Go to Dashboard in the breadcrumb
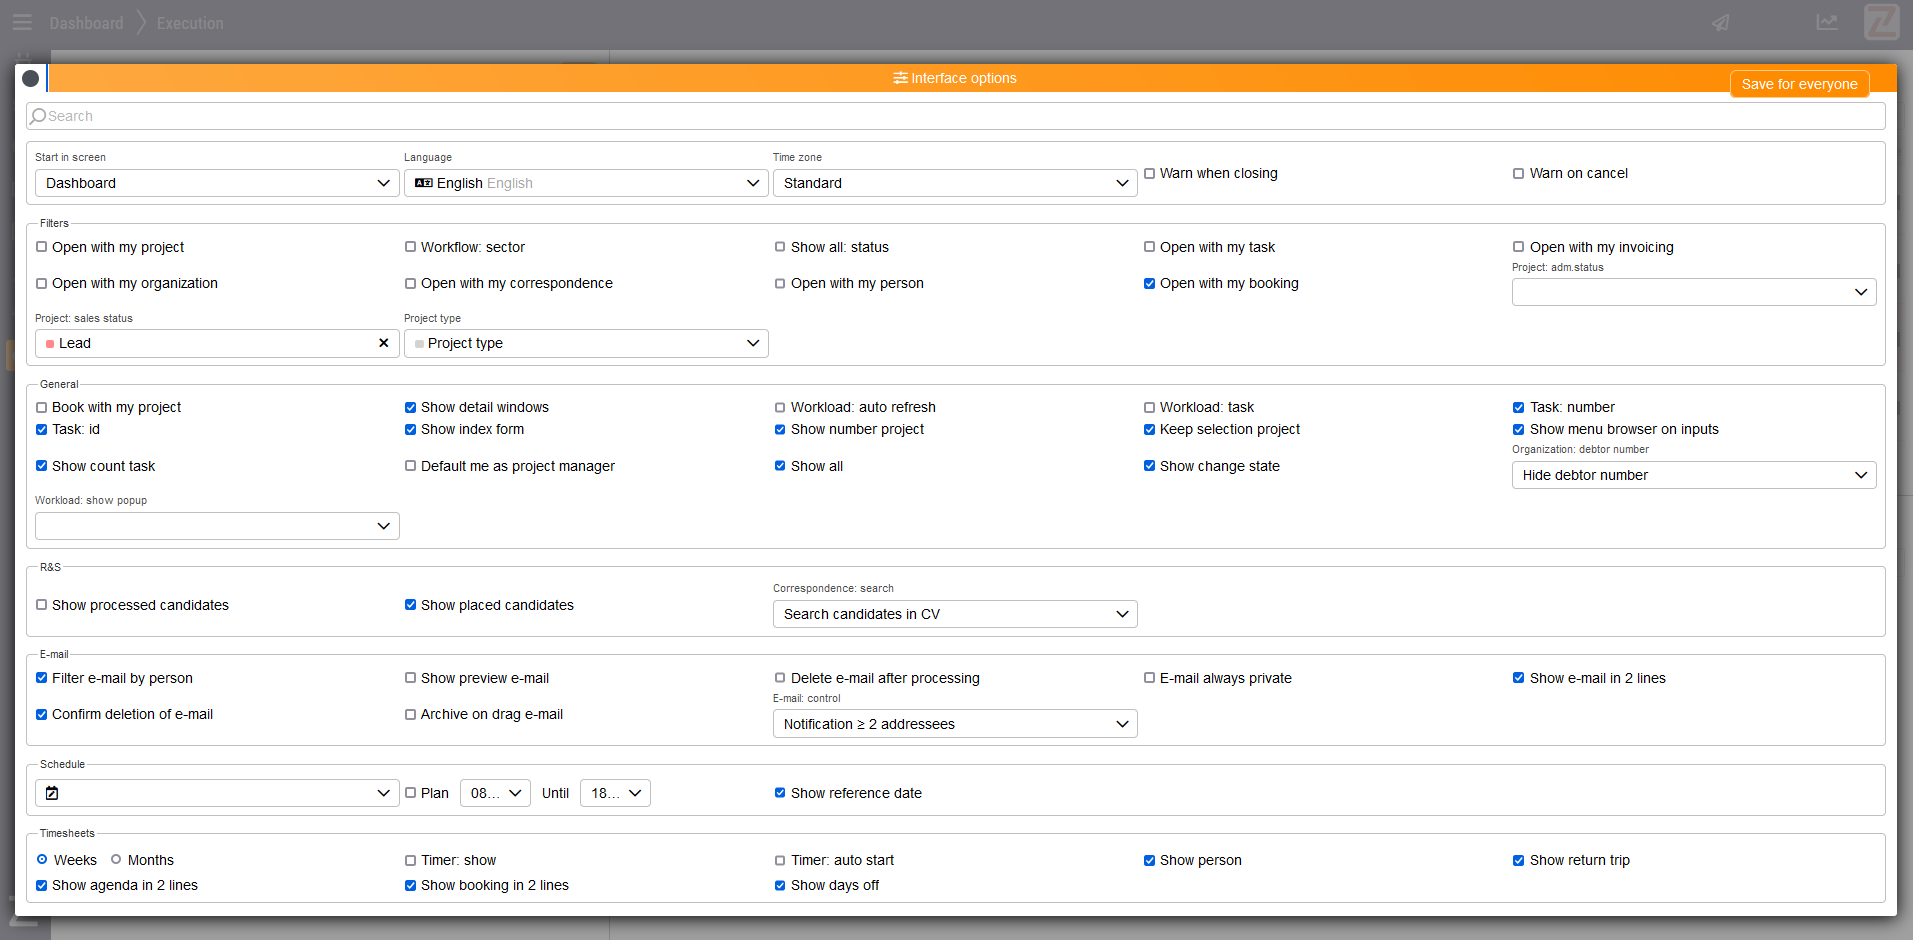This screenshot has height=940, width=1913. point(86,23)
